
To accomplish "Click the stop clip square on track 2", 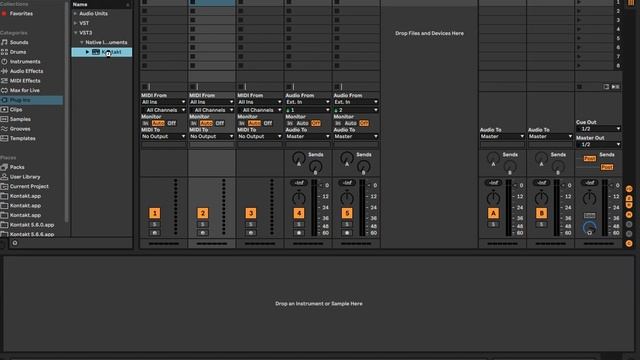I will click(x=193, y=87).
